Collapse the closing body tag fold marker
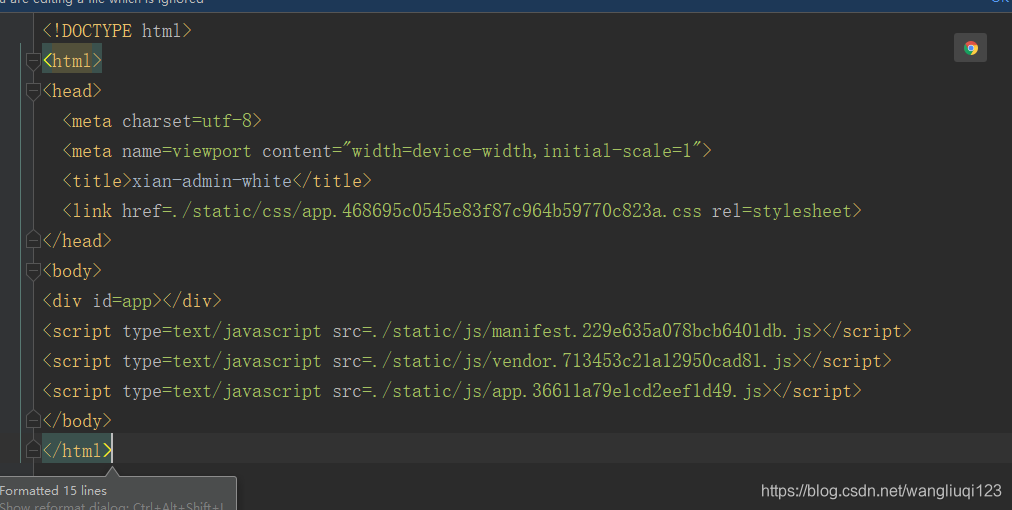Viewport: 1012px width, 510px height. pos(34,421)
